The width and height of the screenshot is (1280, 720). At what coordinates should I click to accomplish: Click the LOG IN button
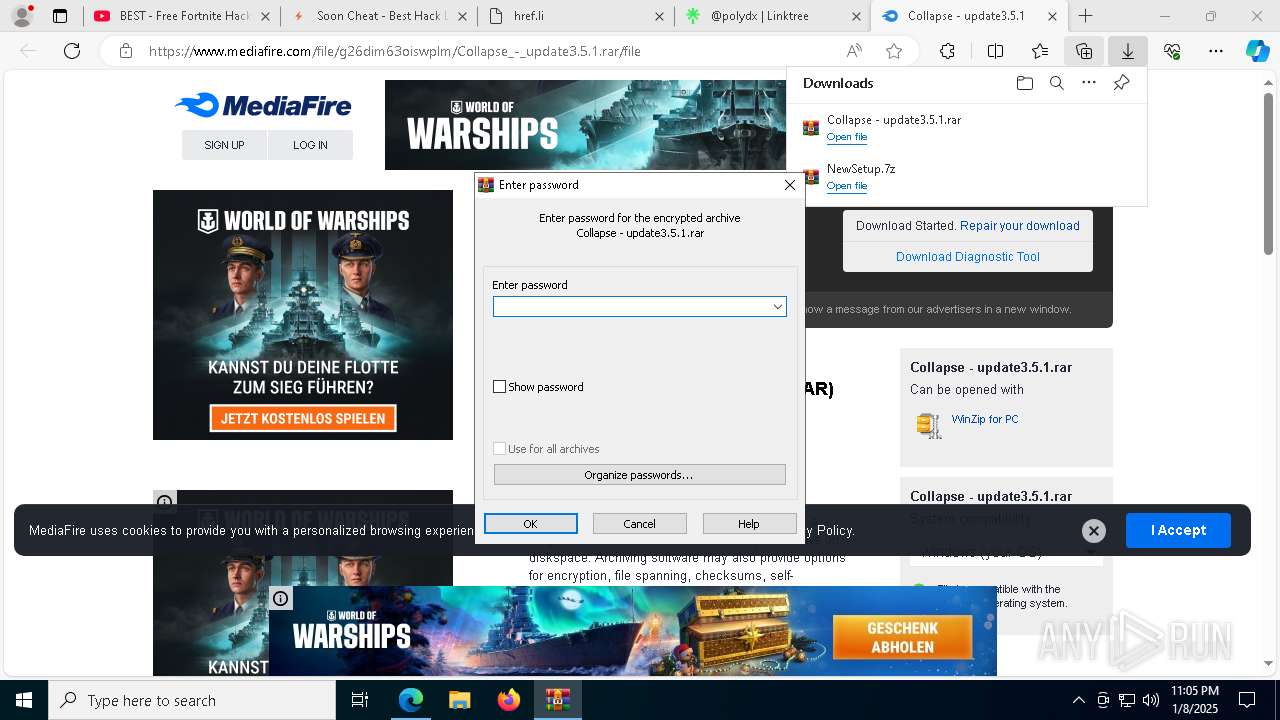point(310,145)
